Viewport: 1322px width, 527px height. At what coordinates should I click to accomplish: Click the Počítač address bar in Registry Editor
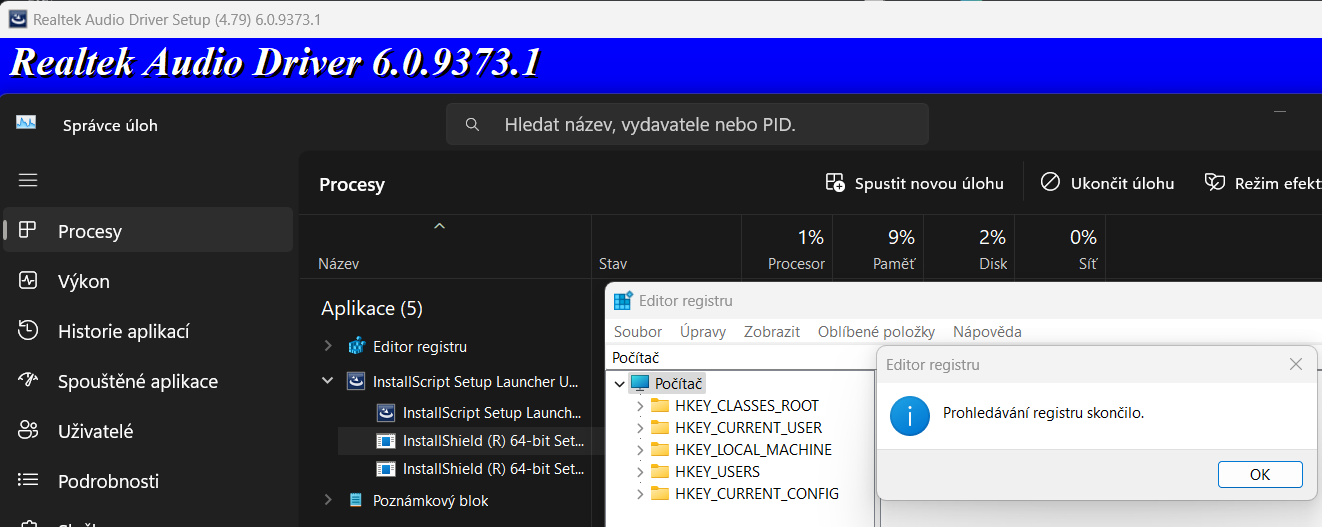[x=740, y=357]
